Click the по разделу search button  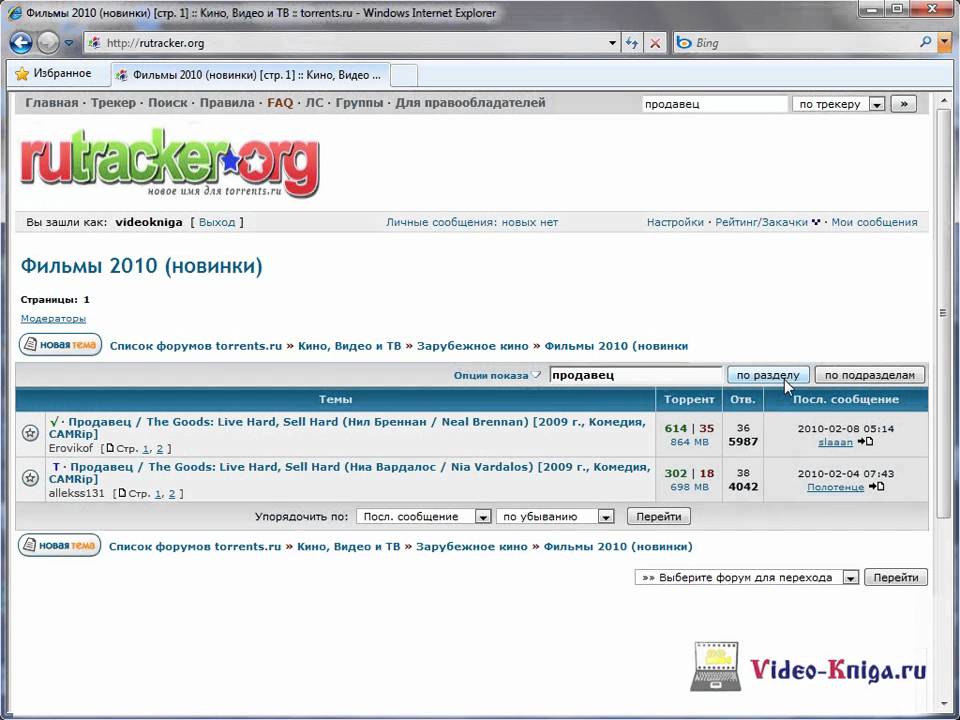pyautogui.click(x=768, y=375)
